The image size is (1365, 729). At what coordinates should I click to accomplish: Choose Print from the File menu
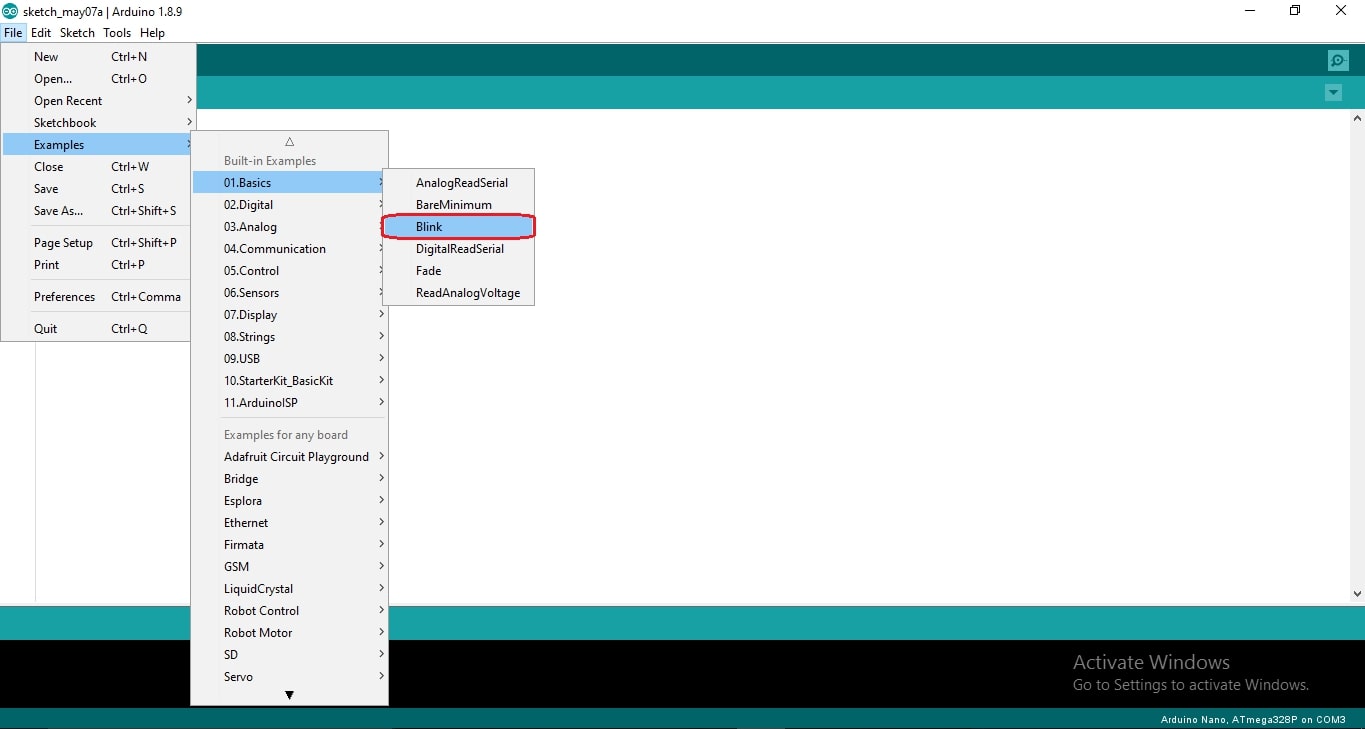point(98,265)
